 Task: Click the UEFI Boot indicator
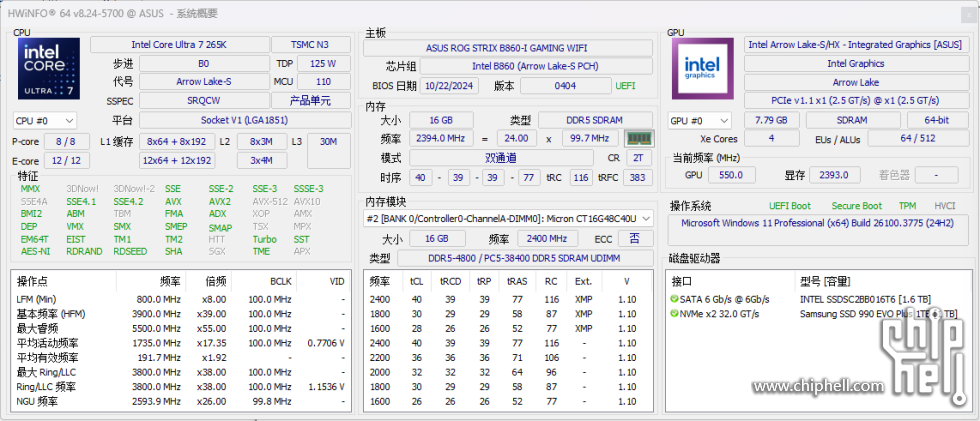790,206
